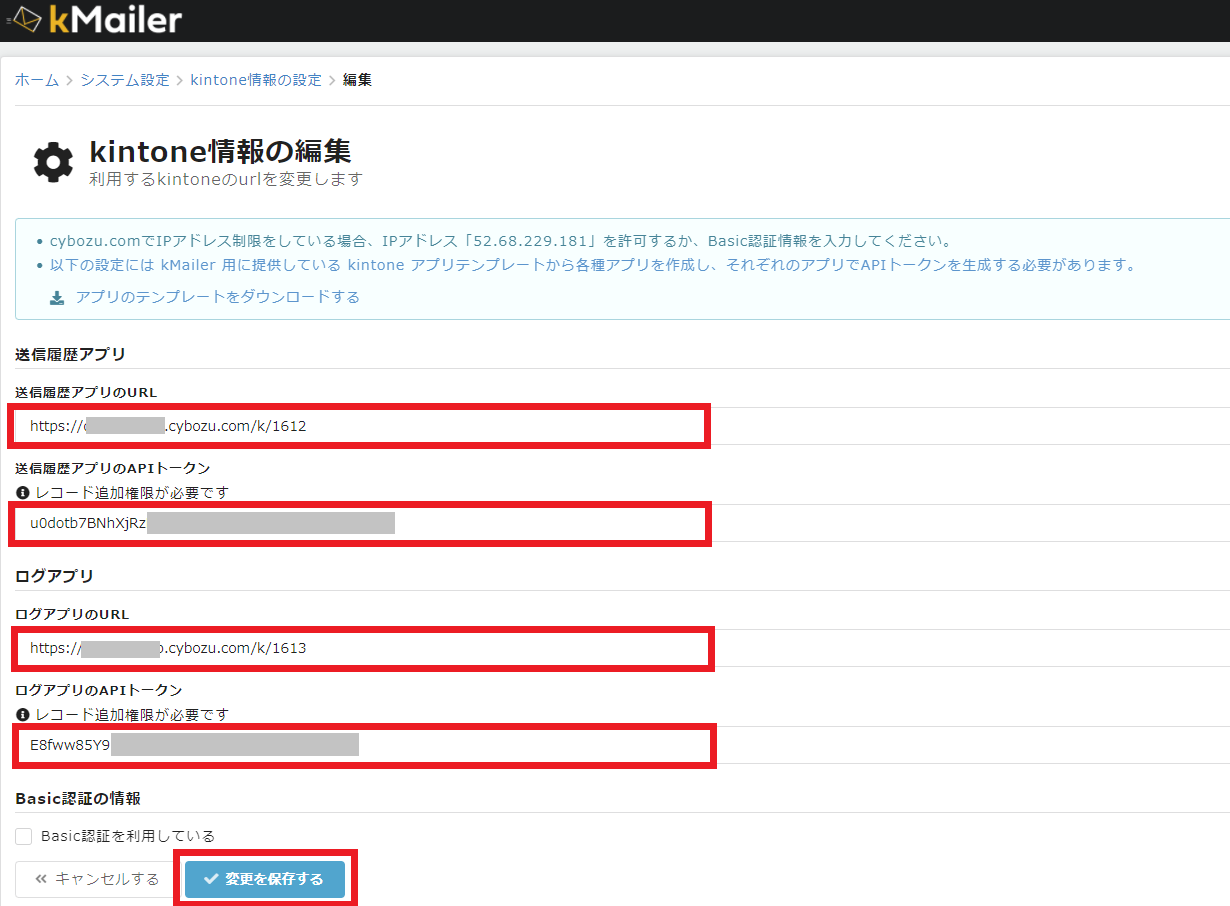Click the キャンセルする button
Viewport: 1230px width, 906px height.
click(96, 879)
